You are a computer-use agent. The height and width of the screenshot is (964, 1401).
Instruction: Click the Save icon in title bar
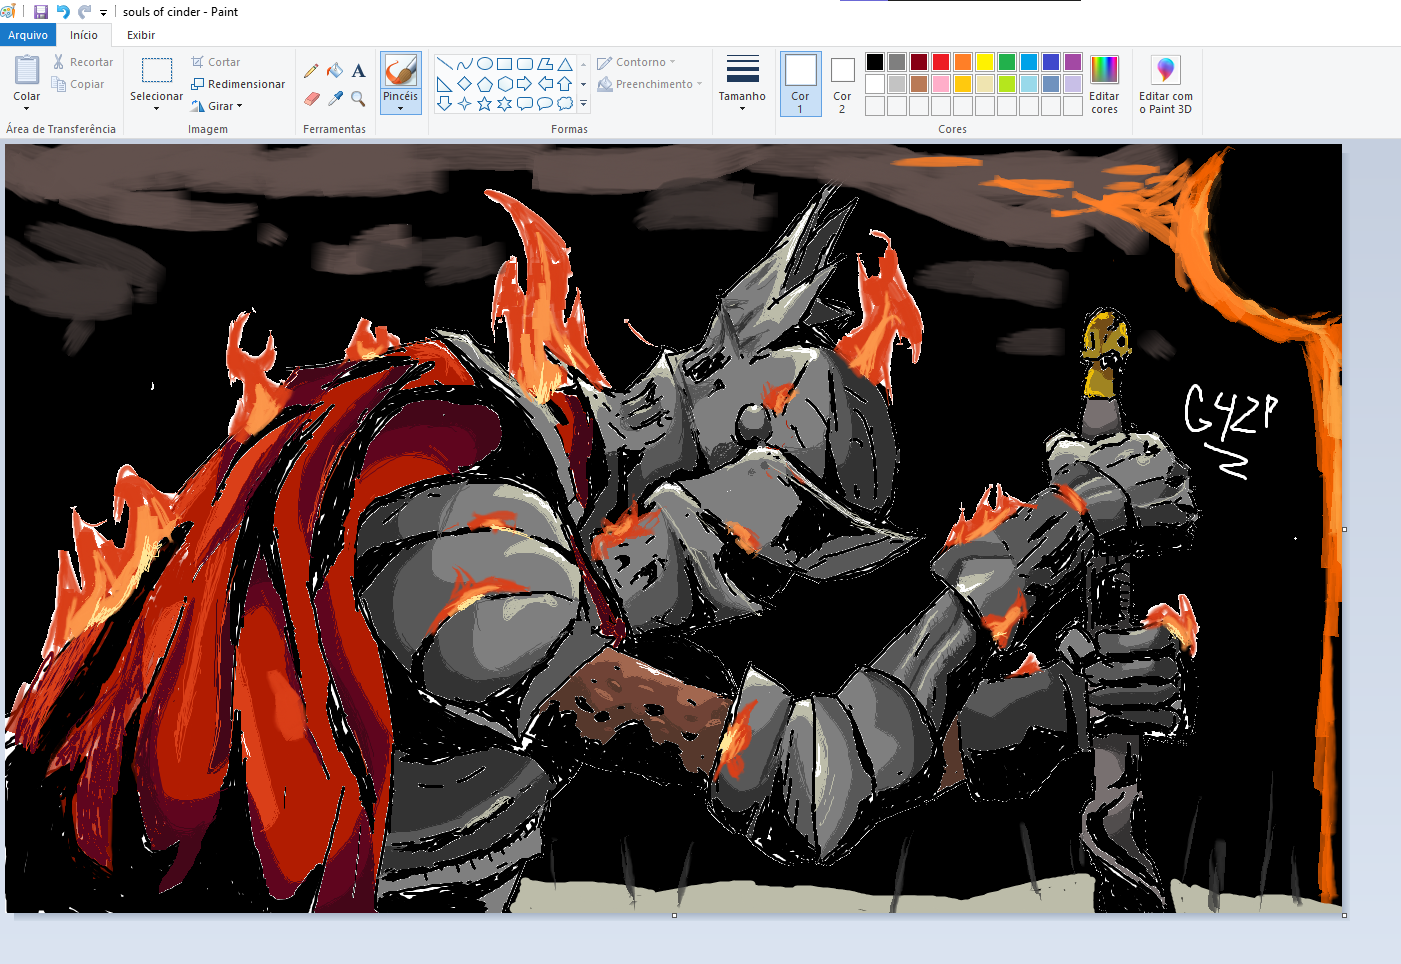41,12
